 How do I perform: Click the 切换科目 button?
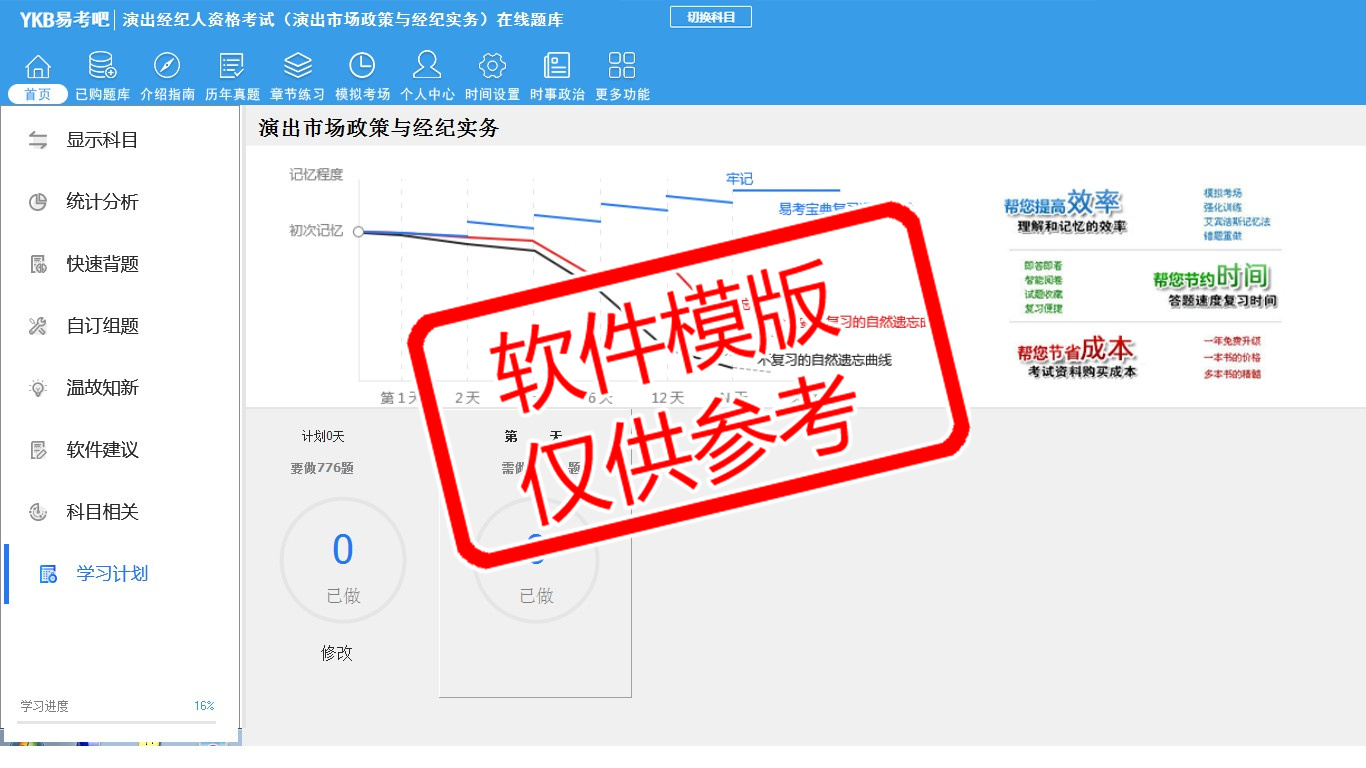coord(711,17)
